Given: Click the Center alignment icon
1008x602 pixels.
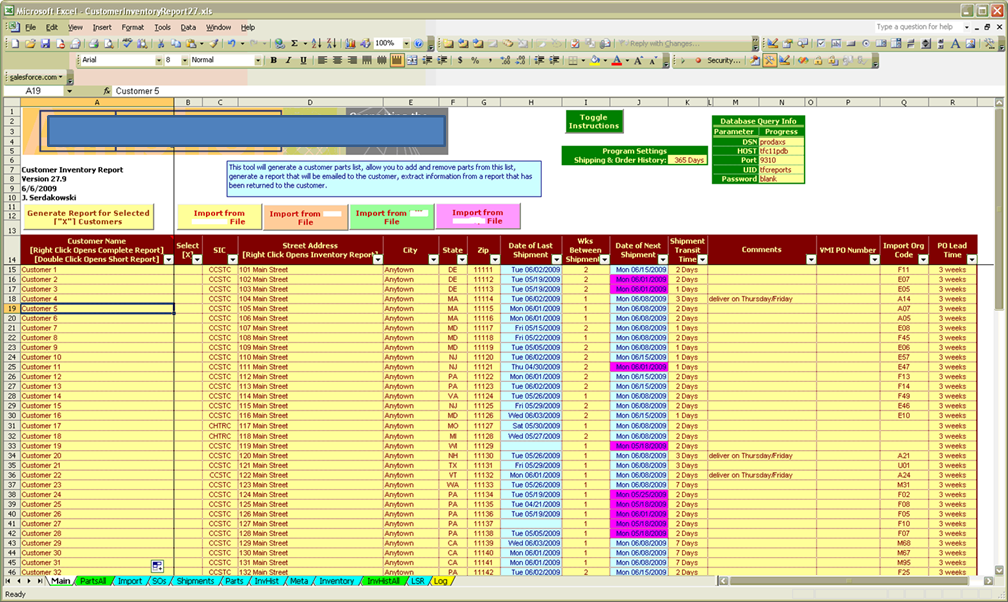Looking at the screenshot, I should tap(337, 60).
